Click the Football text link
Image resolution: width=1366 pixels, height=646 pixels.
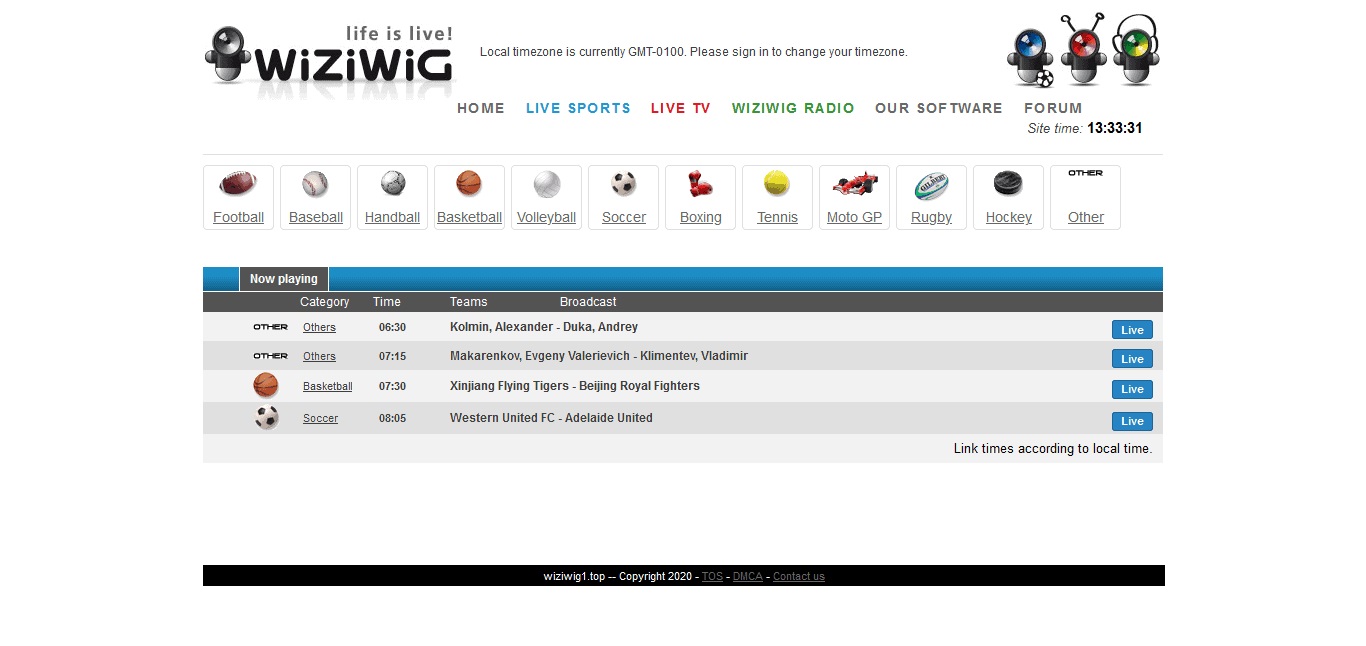tap(238, 217)
